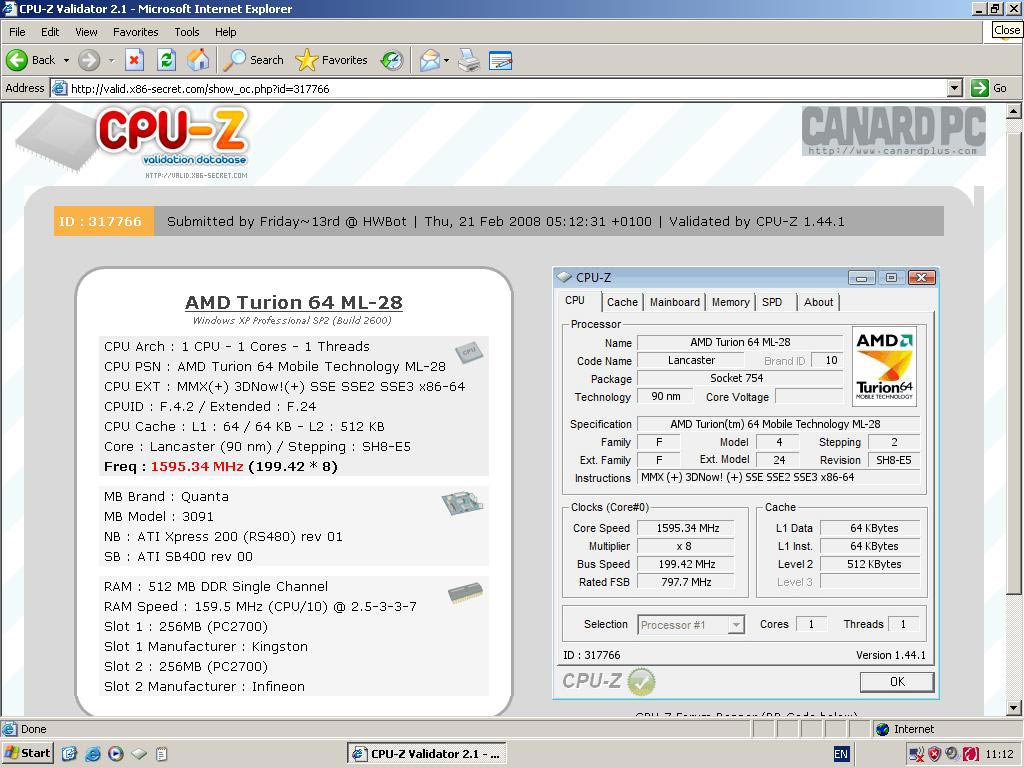This screenshot has width=1024, height=768.
Task: Switch to the Memory tab in CPU-Z
Action: [731, 302]
